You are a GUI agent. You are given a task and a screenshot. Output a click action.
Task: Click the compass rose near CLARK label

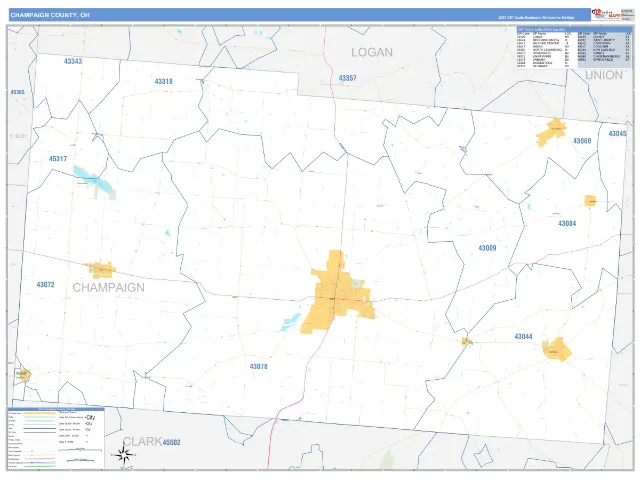[124, 454]
